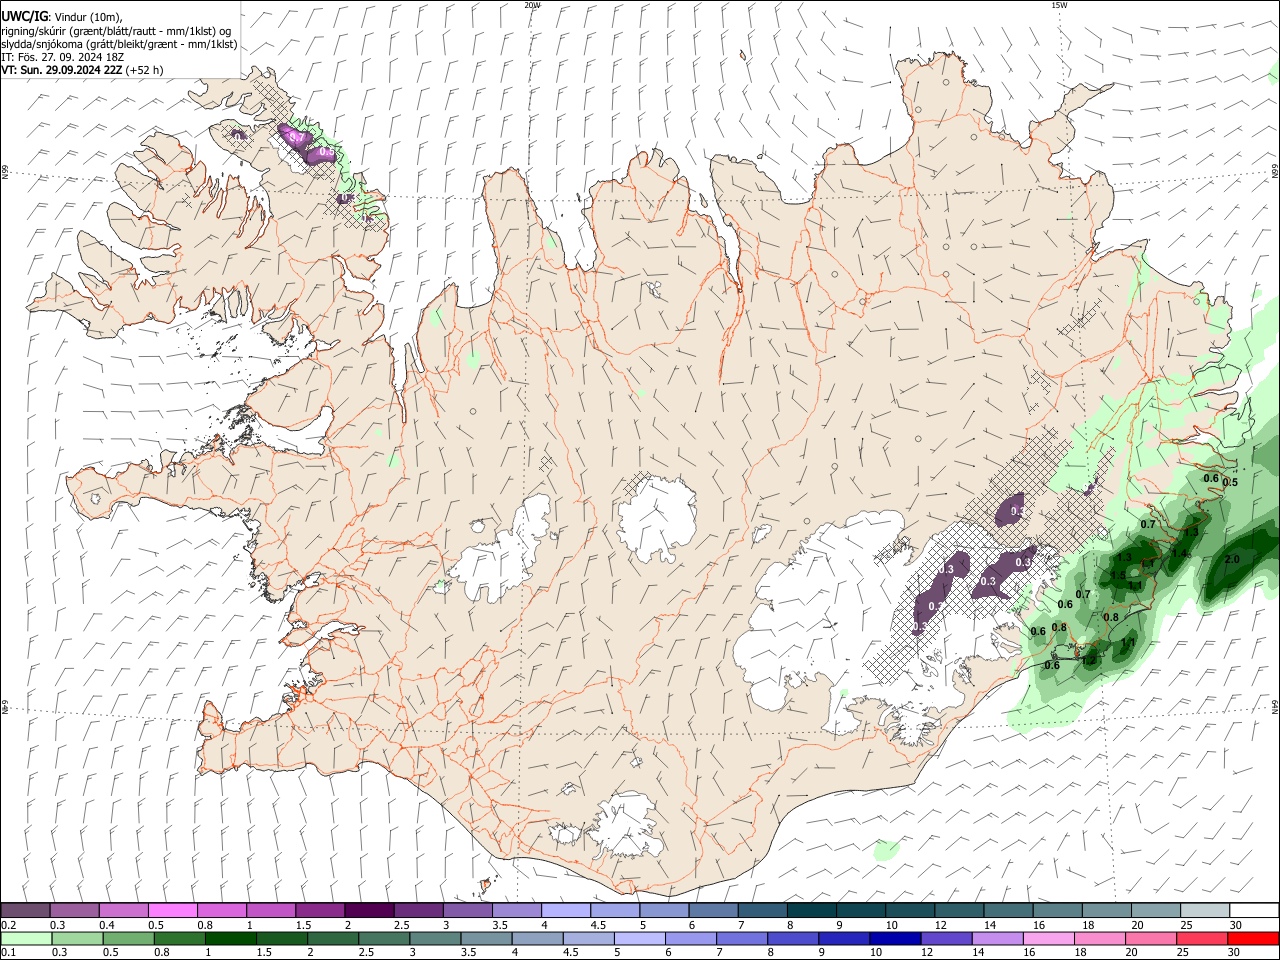Click the pale green 0.1 swatch in the lower rain scale
The width and height of the screenshot is (1280, 960).
[x=26, y=938]
